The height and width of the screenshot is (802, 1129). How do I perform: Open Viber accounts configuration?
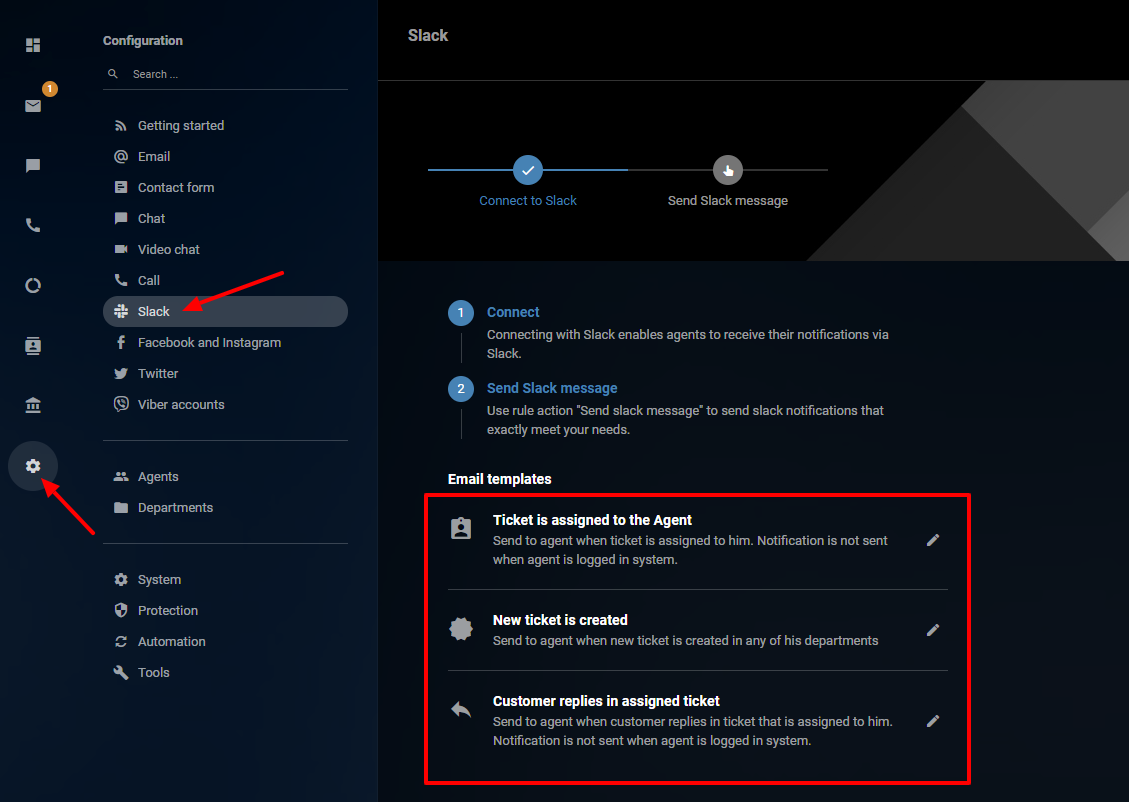[x=225, y=405]
